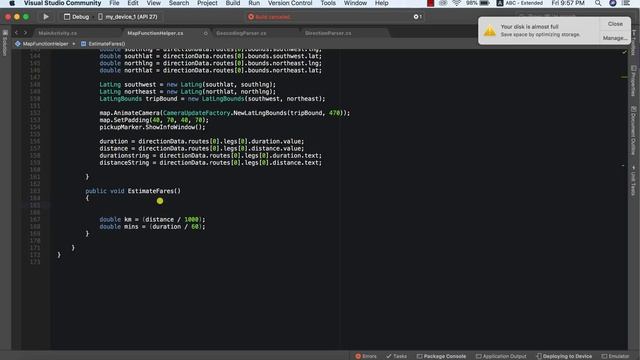Image resolution: width=640 pixels, height=360 pixels.
Task: Open Spotlight search in the menu bar
Action: tap(598, 3)
